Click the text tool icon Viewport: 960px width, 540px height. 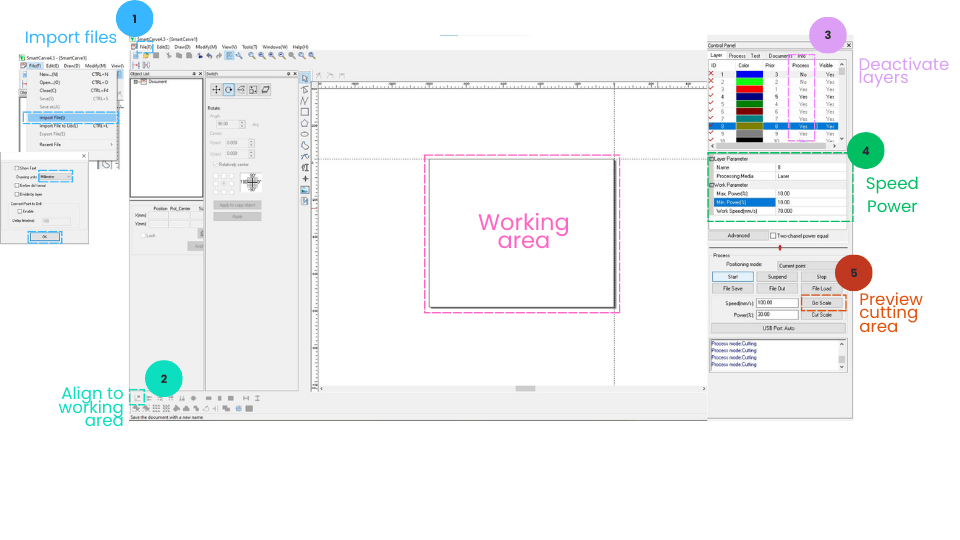tap(305, 167)
